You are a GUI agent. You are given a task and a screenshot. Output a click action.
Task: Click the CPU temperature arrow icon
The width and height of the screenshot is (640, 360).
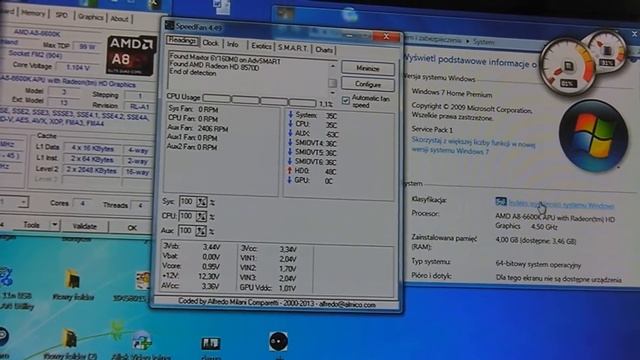click(290, 124)
